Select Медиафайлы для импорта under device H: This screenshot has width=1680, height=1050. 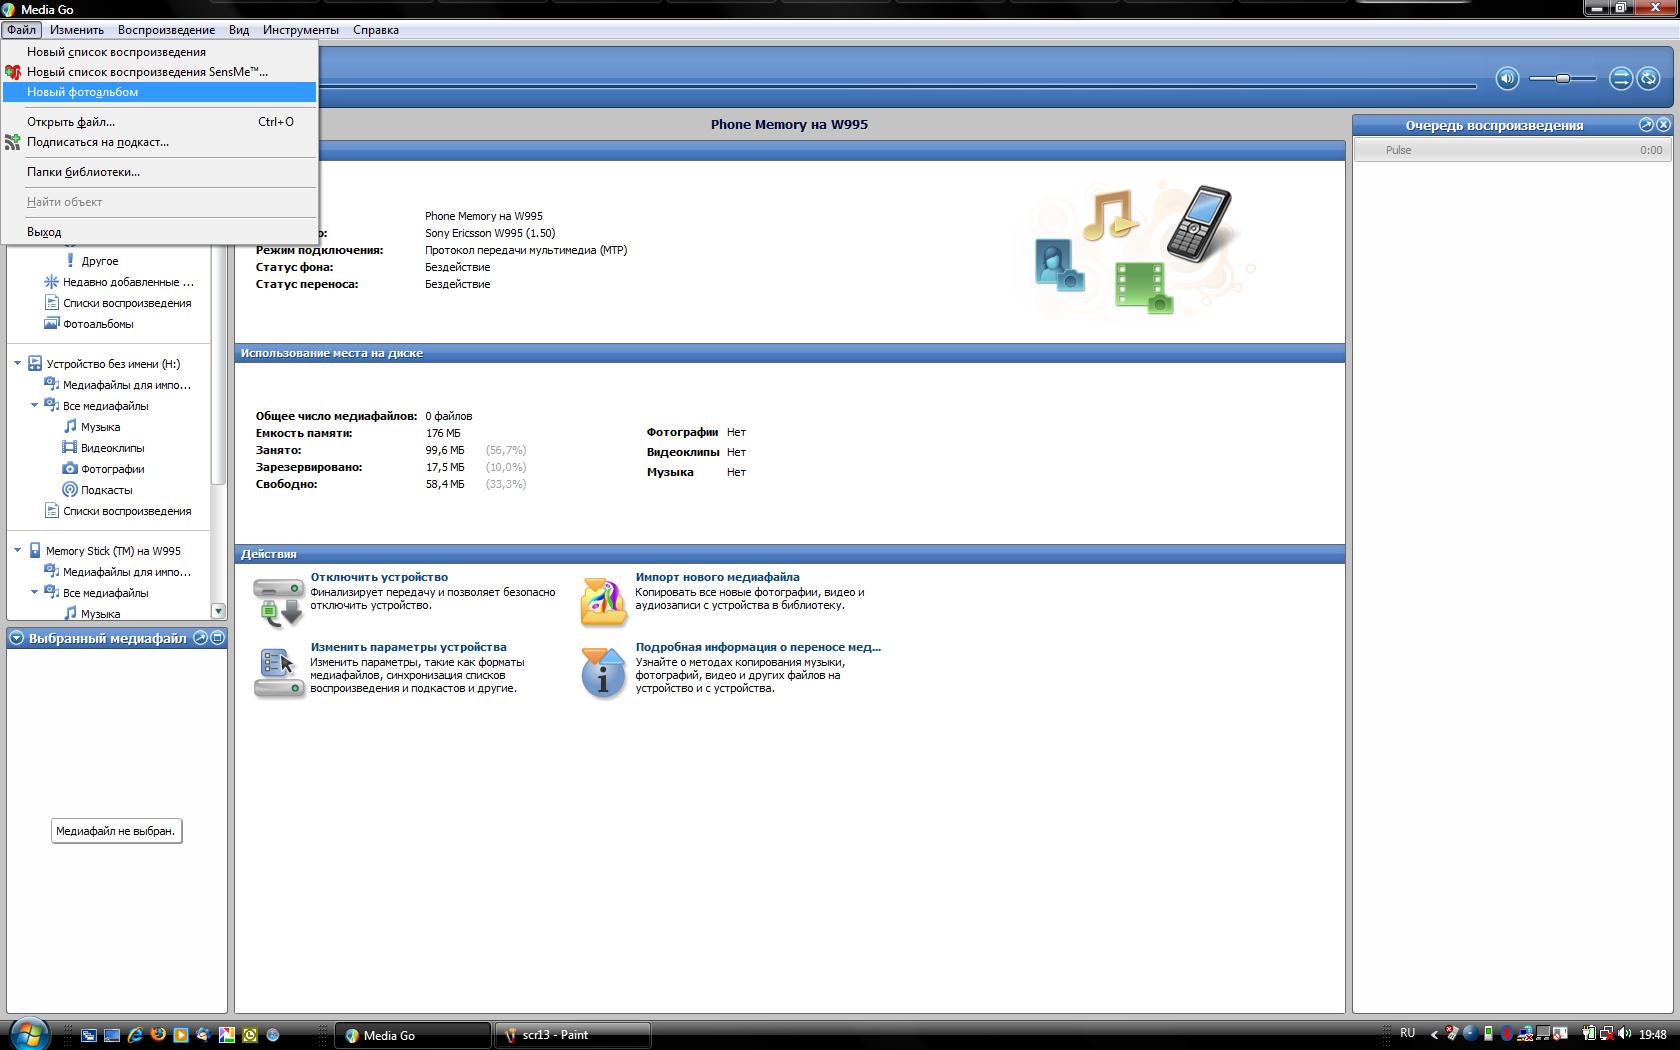pyautogui.click(x=127, y=385)
